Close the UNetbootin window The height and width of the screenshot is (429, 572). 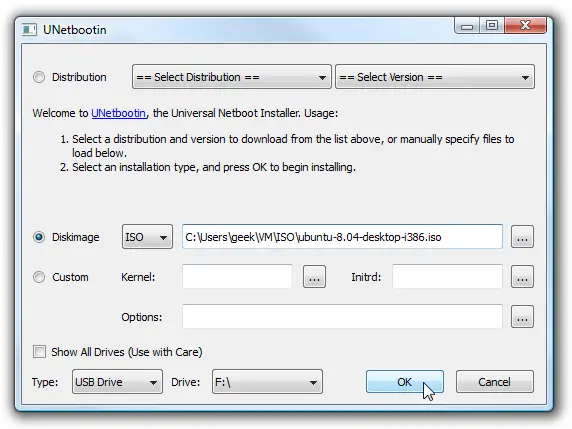(526, 26)
